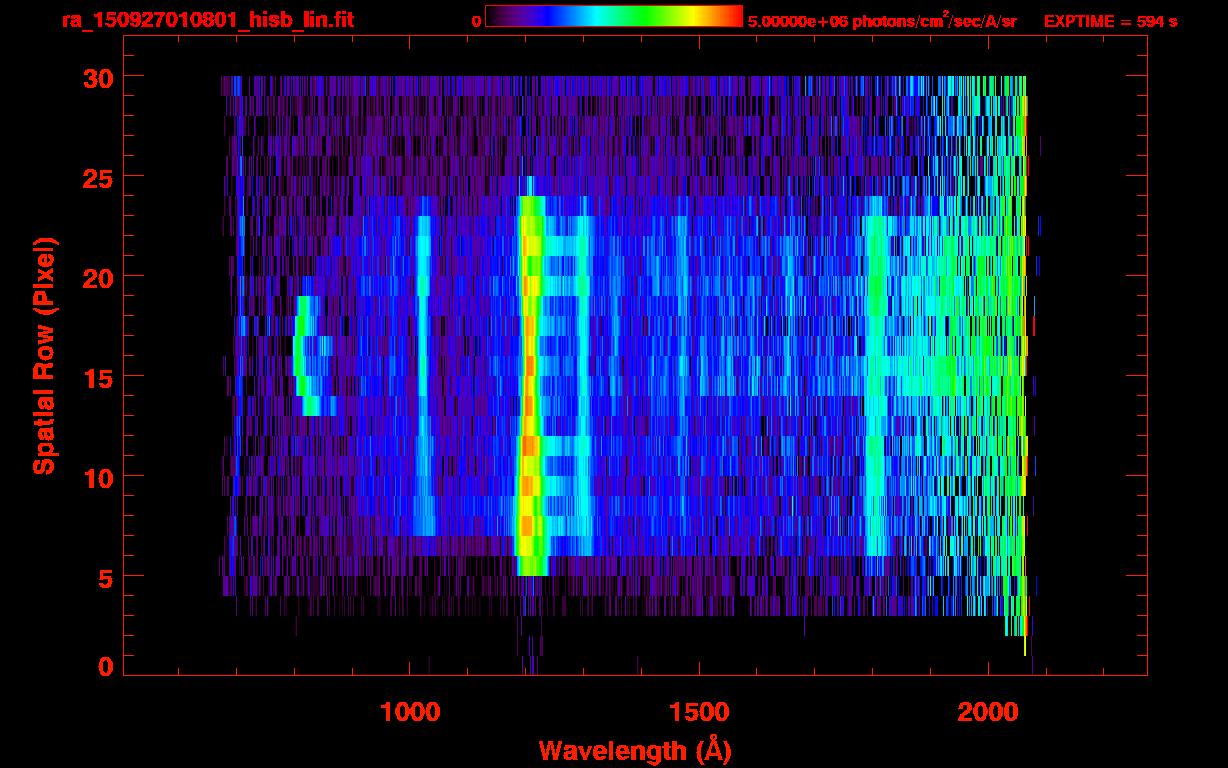Click the Spatial Row (Pixel) axis title
Image resolution: width=1228 pixels, height=768 pixels.
point(44,355)
